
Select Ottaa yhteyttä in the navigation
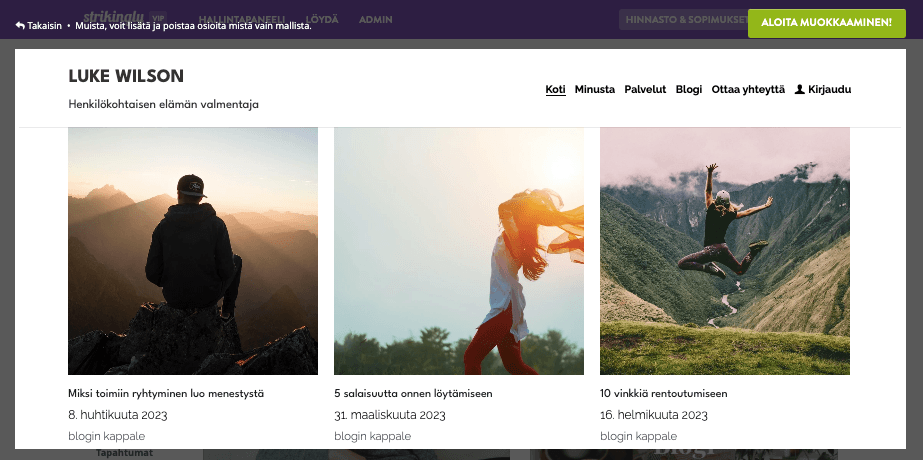click(x=748, y=90)
